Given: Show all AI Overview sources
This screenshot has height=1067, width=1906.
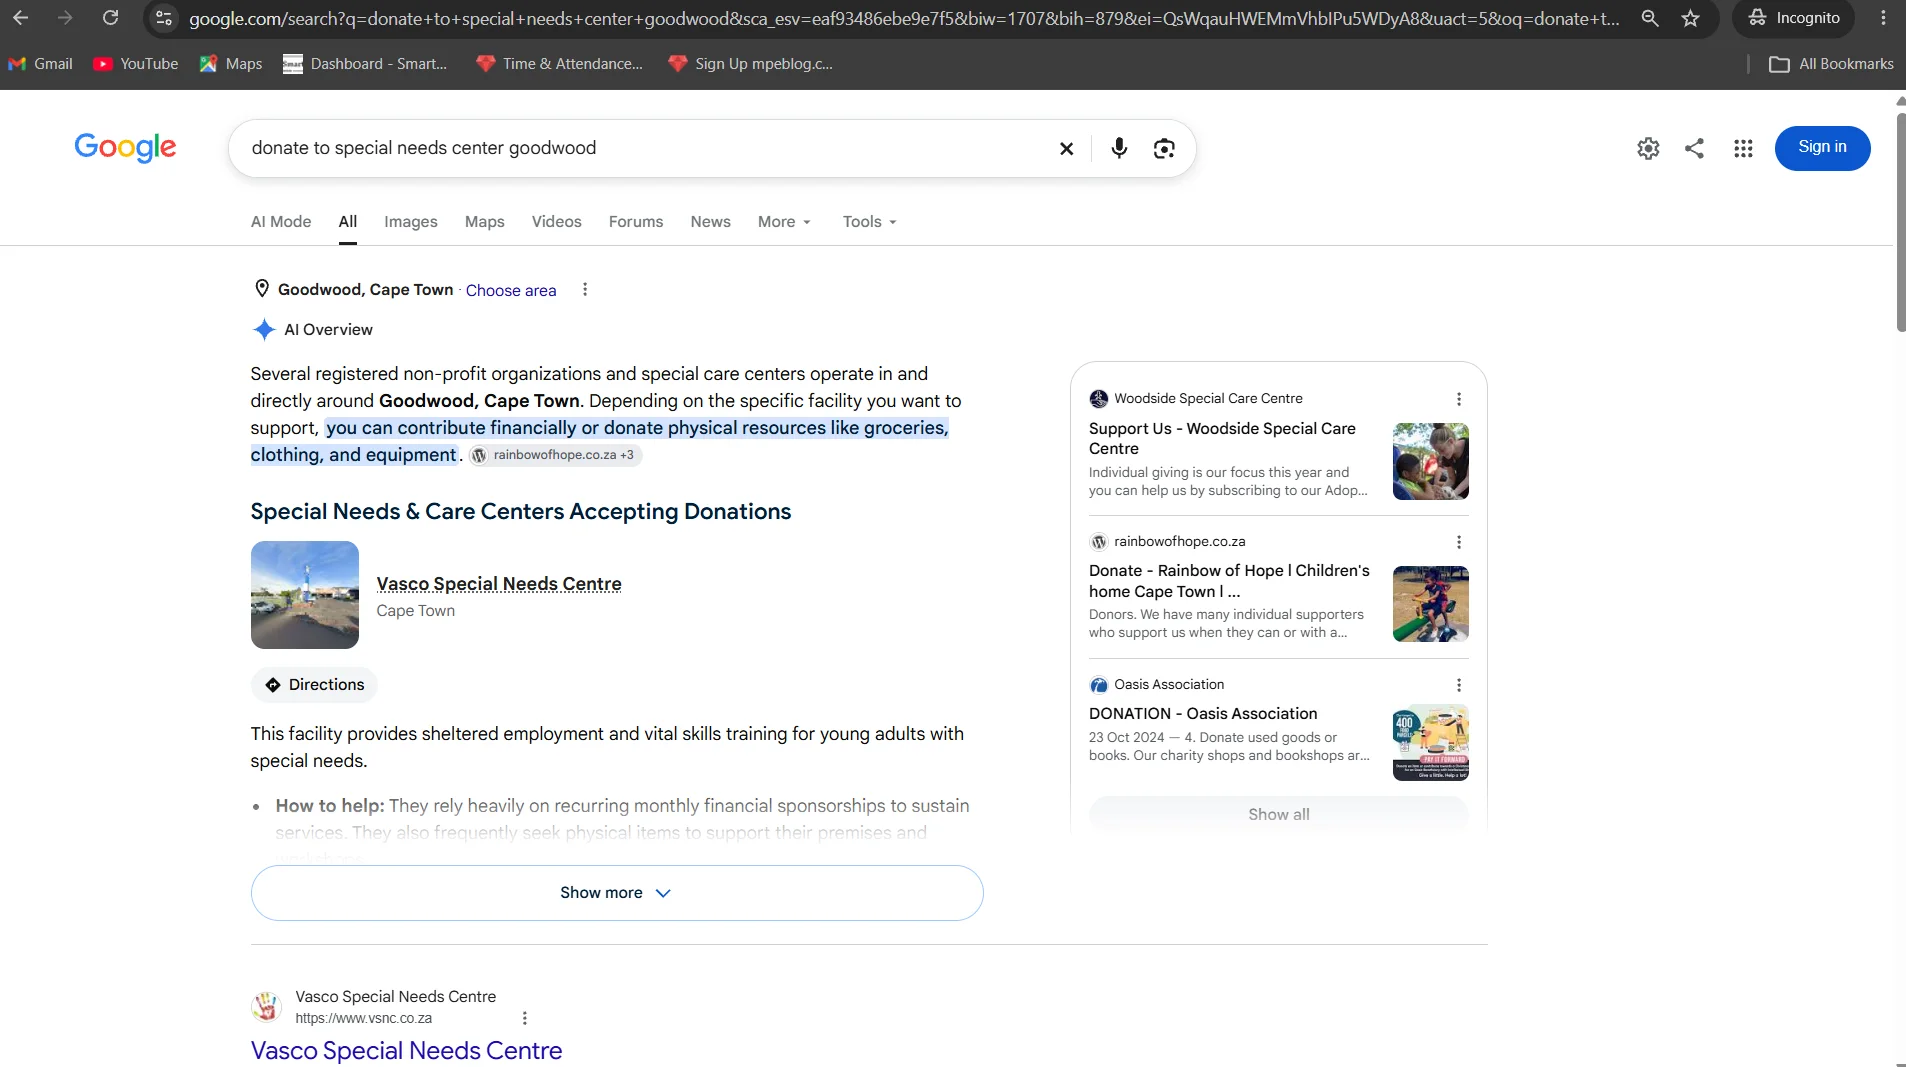Looking at the screenshot, I should click(1278, 814).
